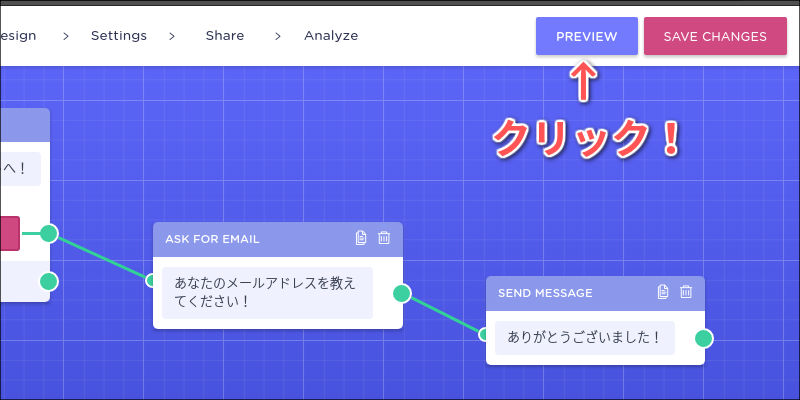This screenshot has height=400, width=800.
Task: Duplicate the SEND MESSAGE block
Action: (663, 292)
